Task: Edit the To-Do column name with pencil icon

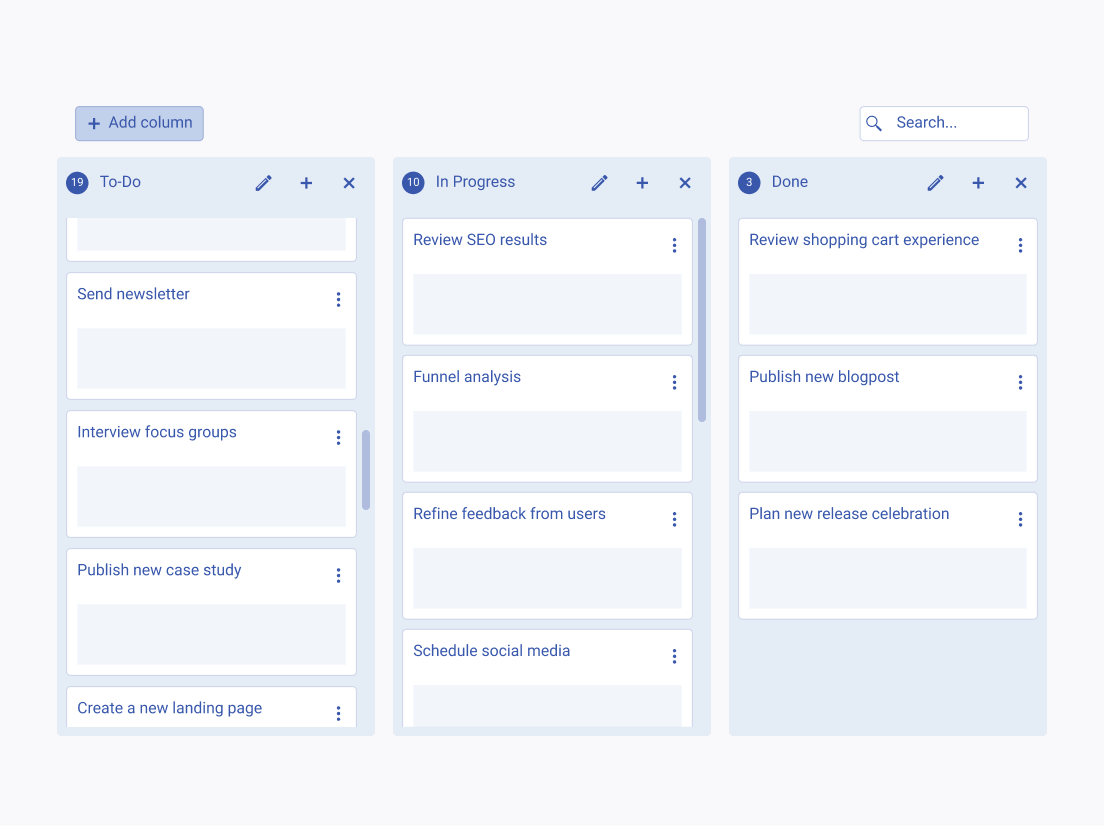Action: [263, 183]
